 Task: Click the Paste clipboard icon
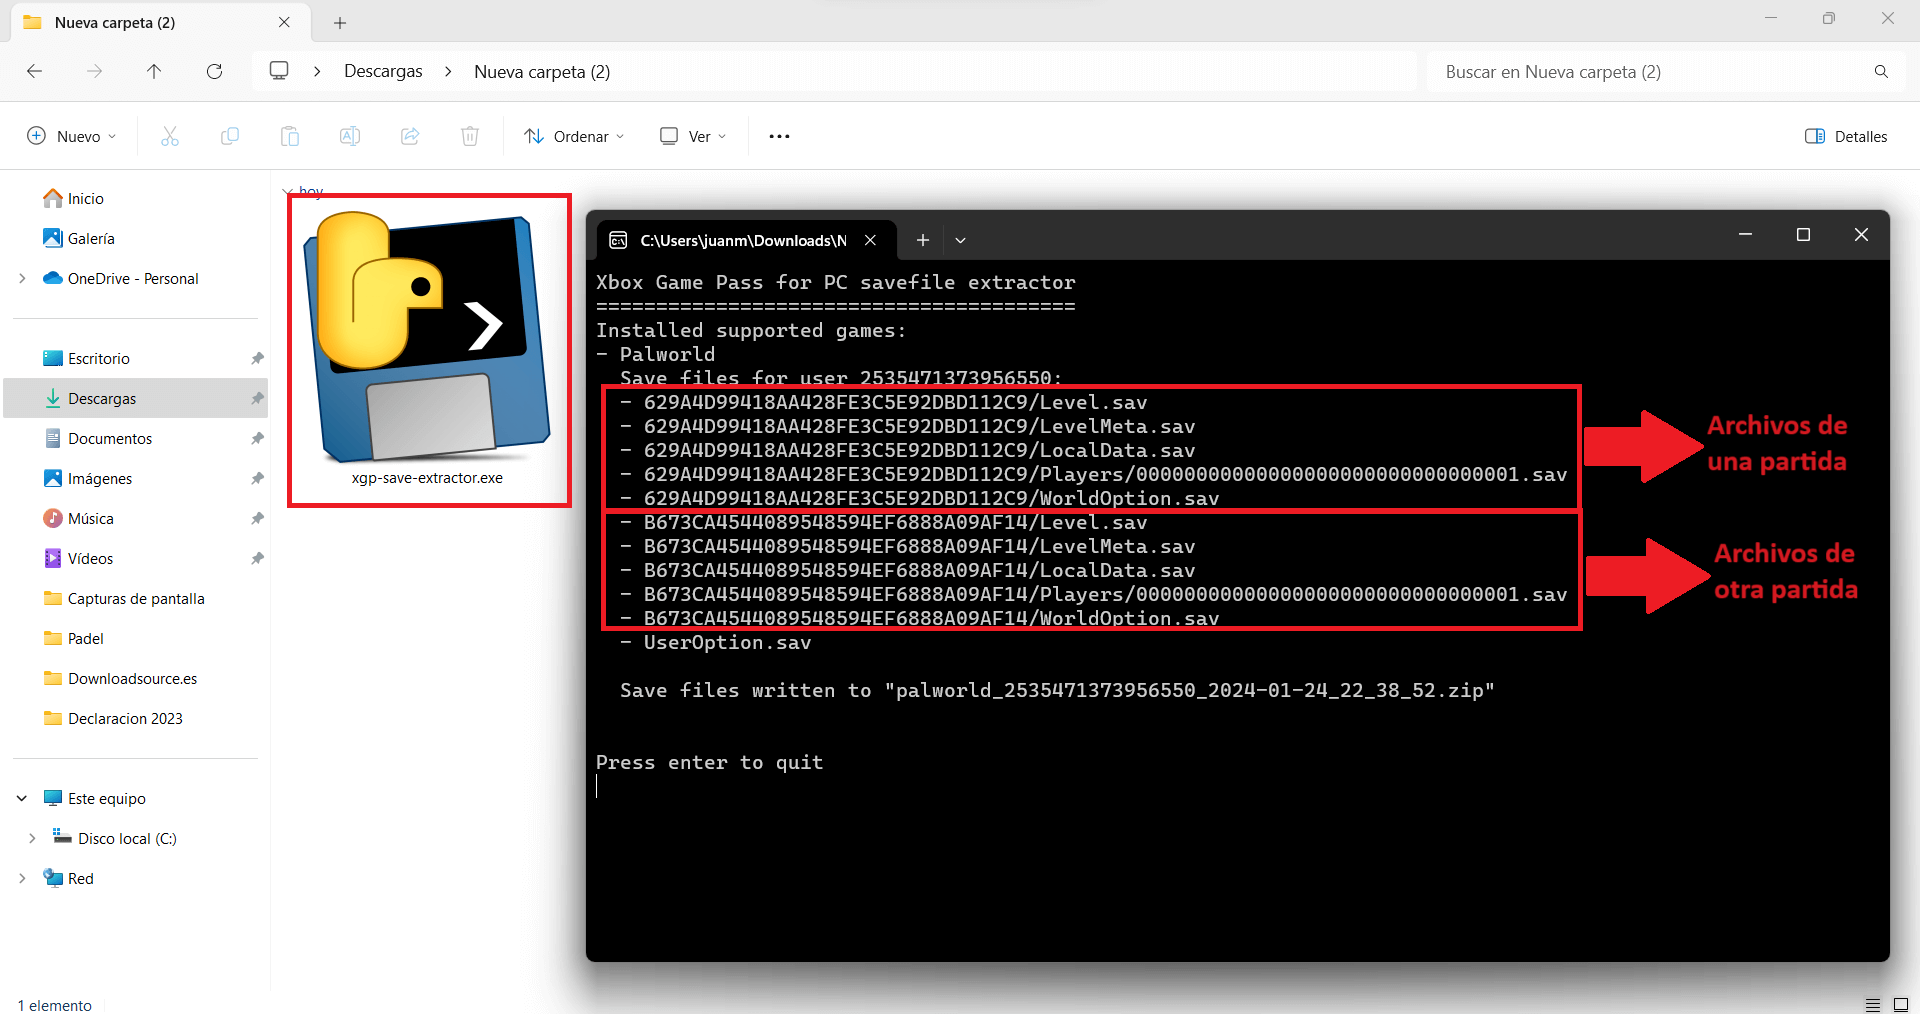290,136
